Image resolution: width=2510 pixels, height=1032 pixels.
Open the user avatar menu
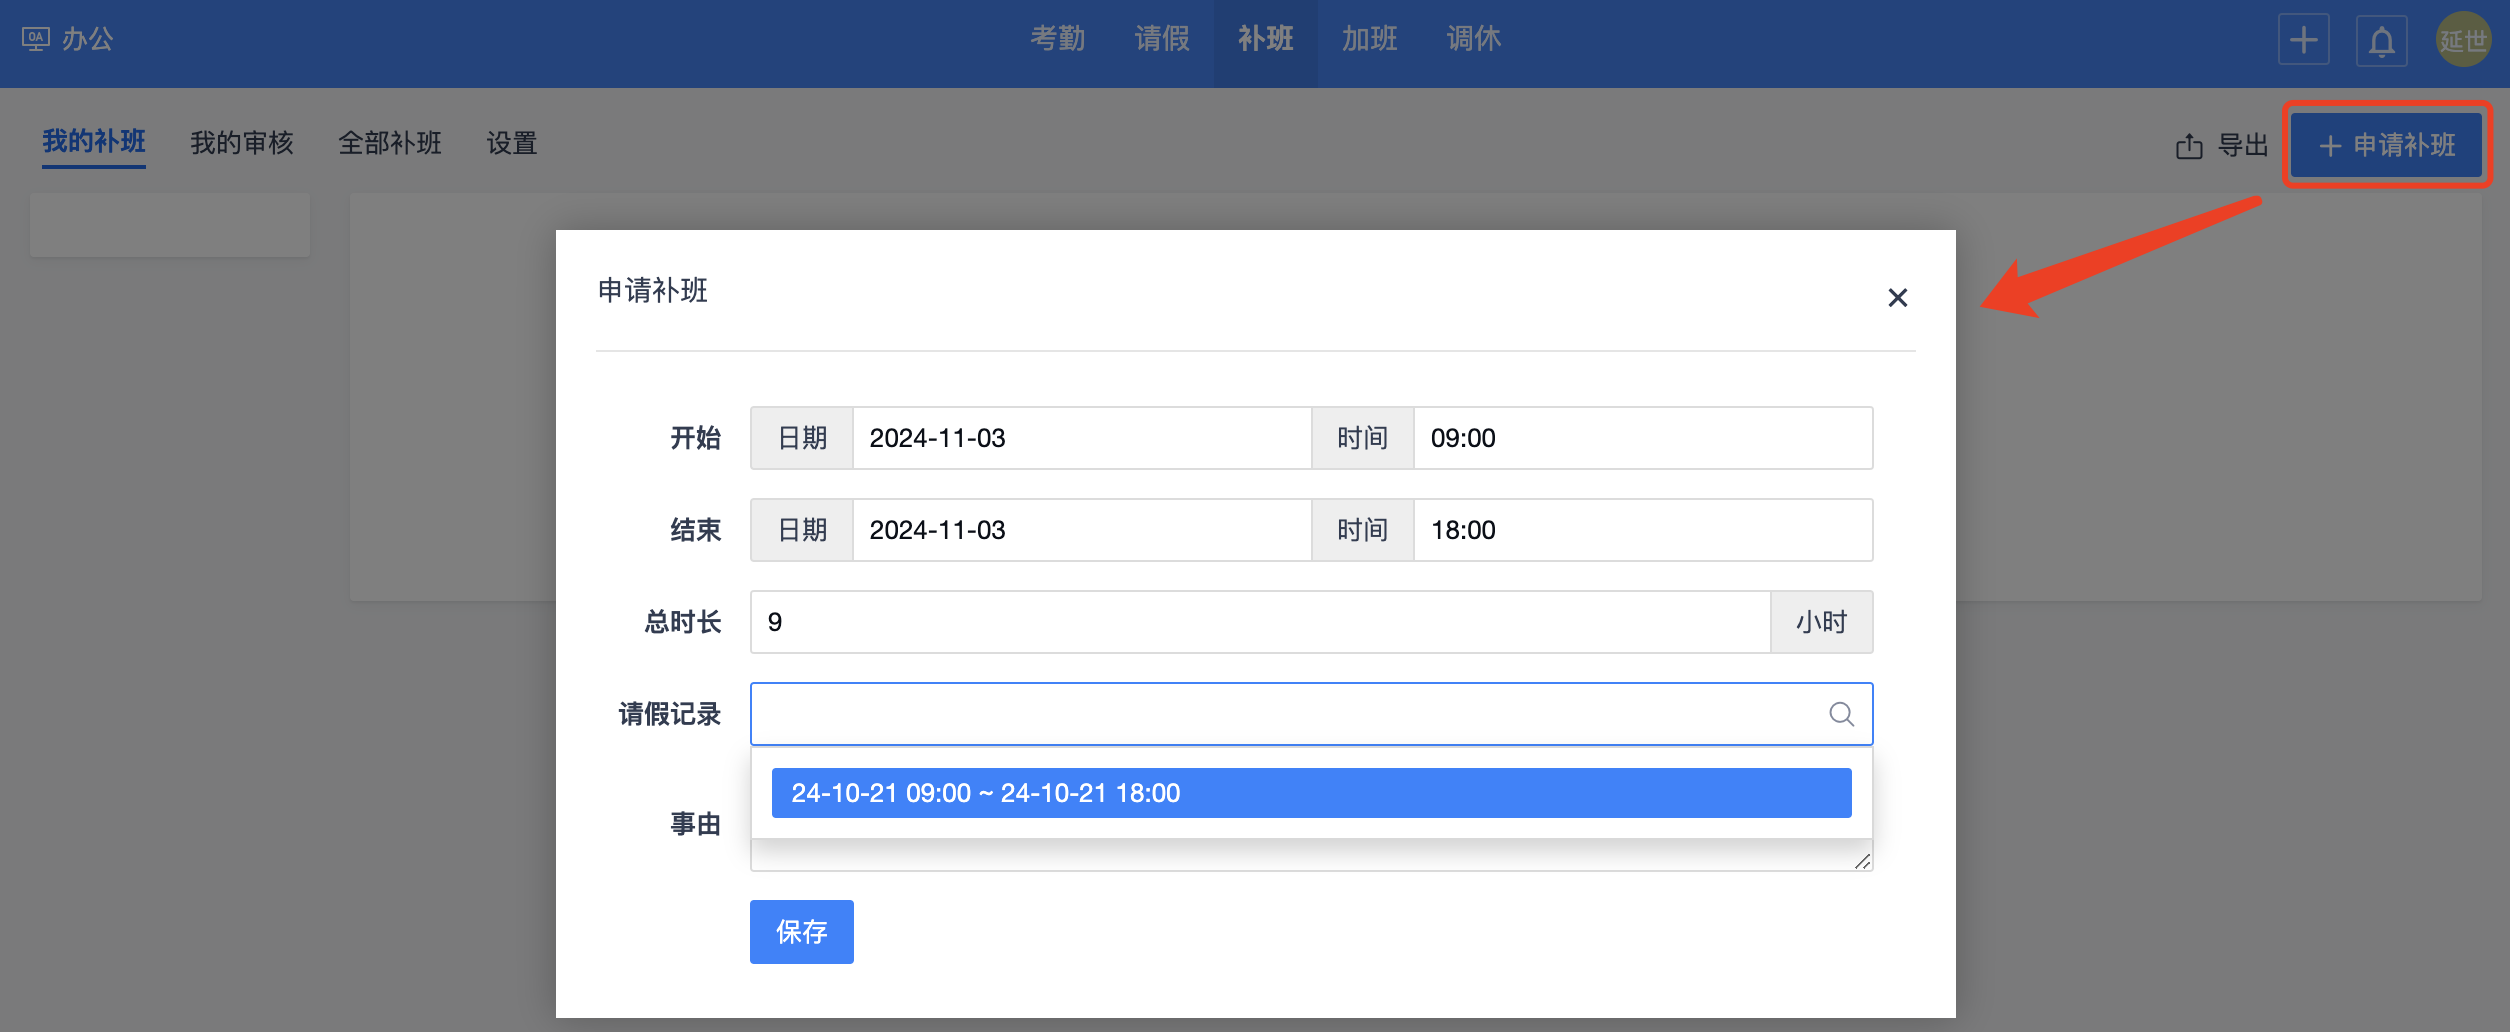coord(2462,40)
